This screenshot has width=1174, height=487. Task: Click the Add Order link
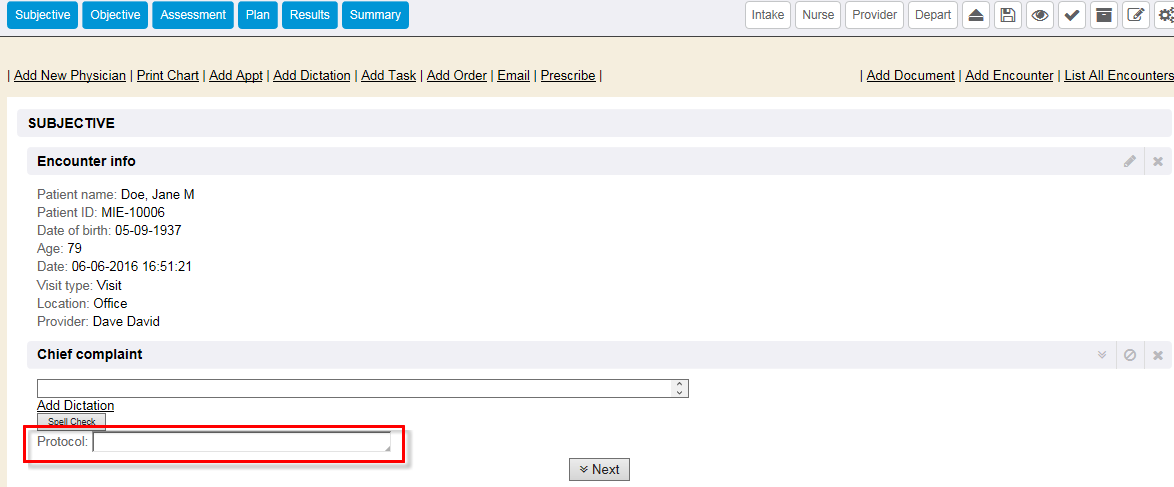[457, 76]
